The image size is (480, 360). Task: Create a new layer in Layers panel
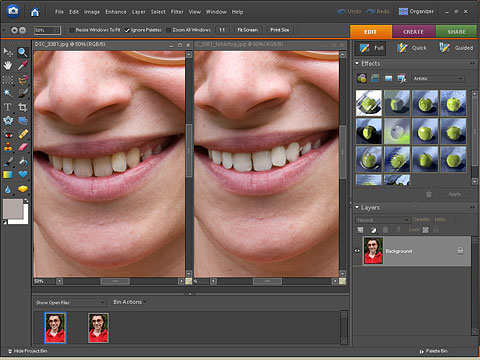coord(360,230)
